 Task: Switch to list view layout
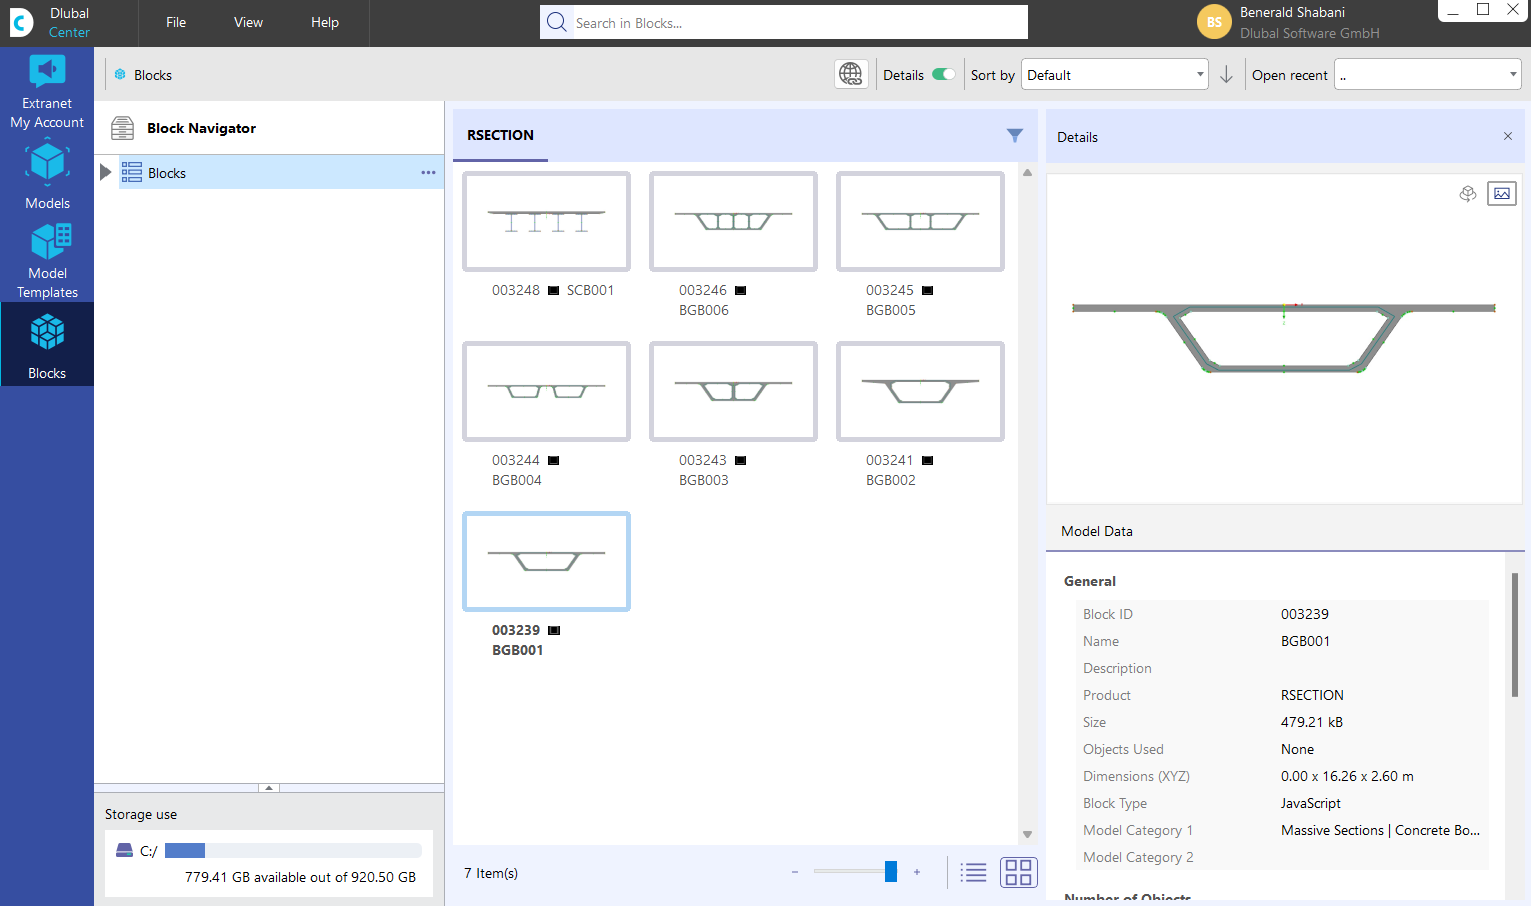[x=973, y=873]
